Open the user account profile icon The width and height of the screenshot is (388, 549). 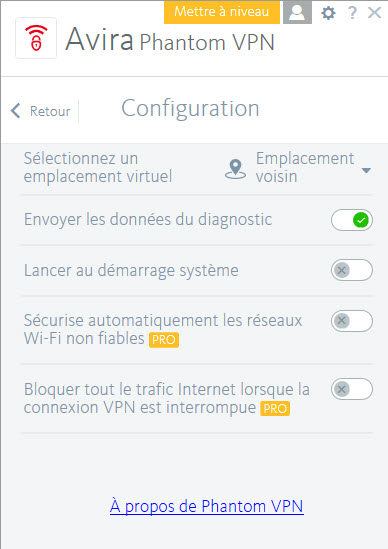click(297, 12)
